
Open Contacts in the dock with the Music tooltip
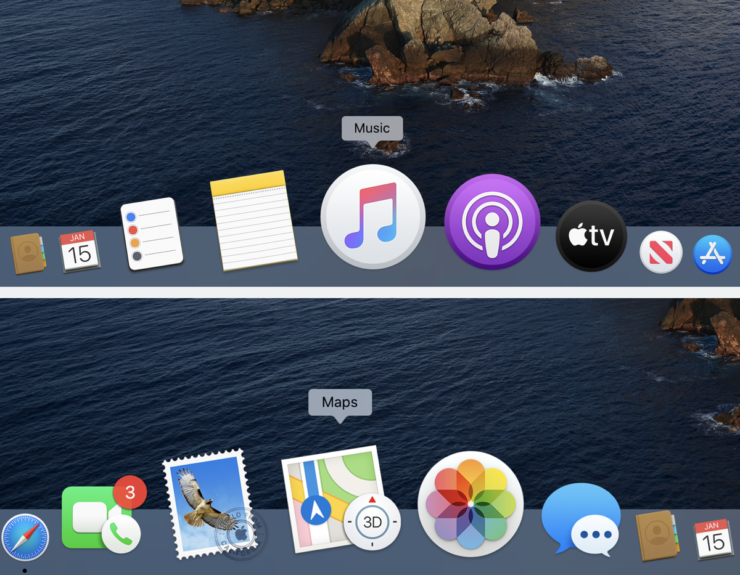point(28,253)
